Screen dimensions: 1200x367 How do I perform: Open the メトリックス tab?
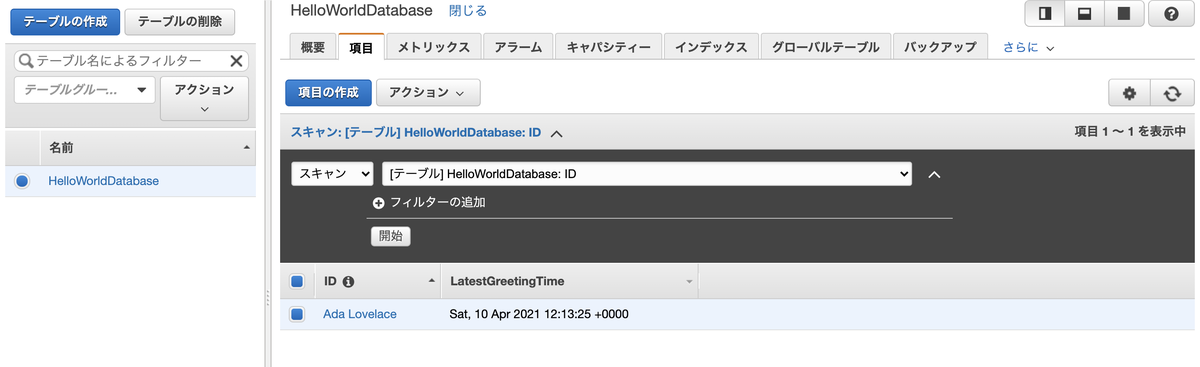434,47
